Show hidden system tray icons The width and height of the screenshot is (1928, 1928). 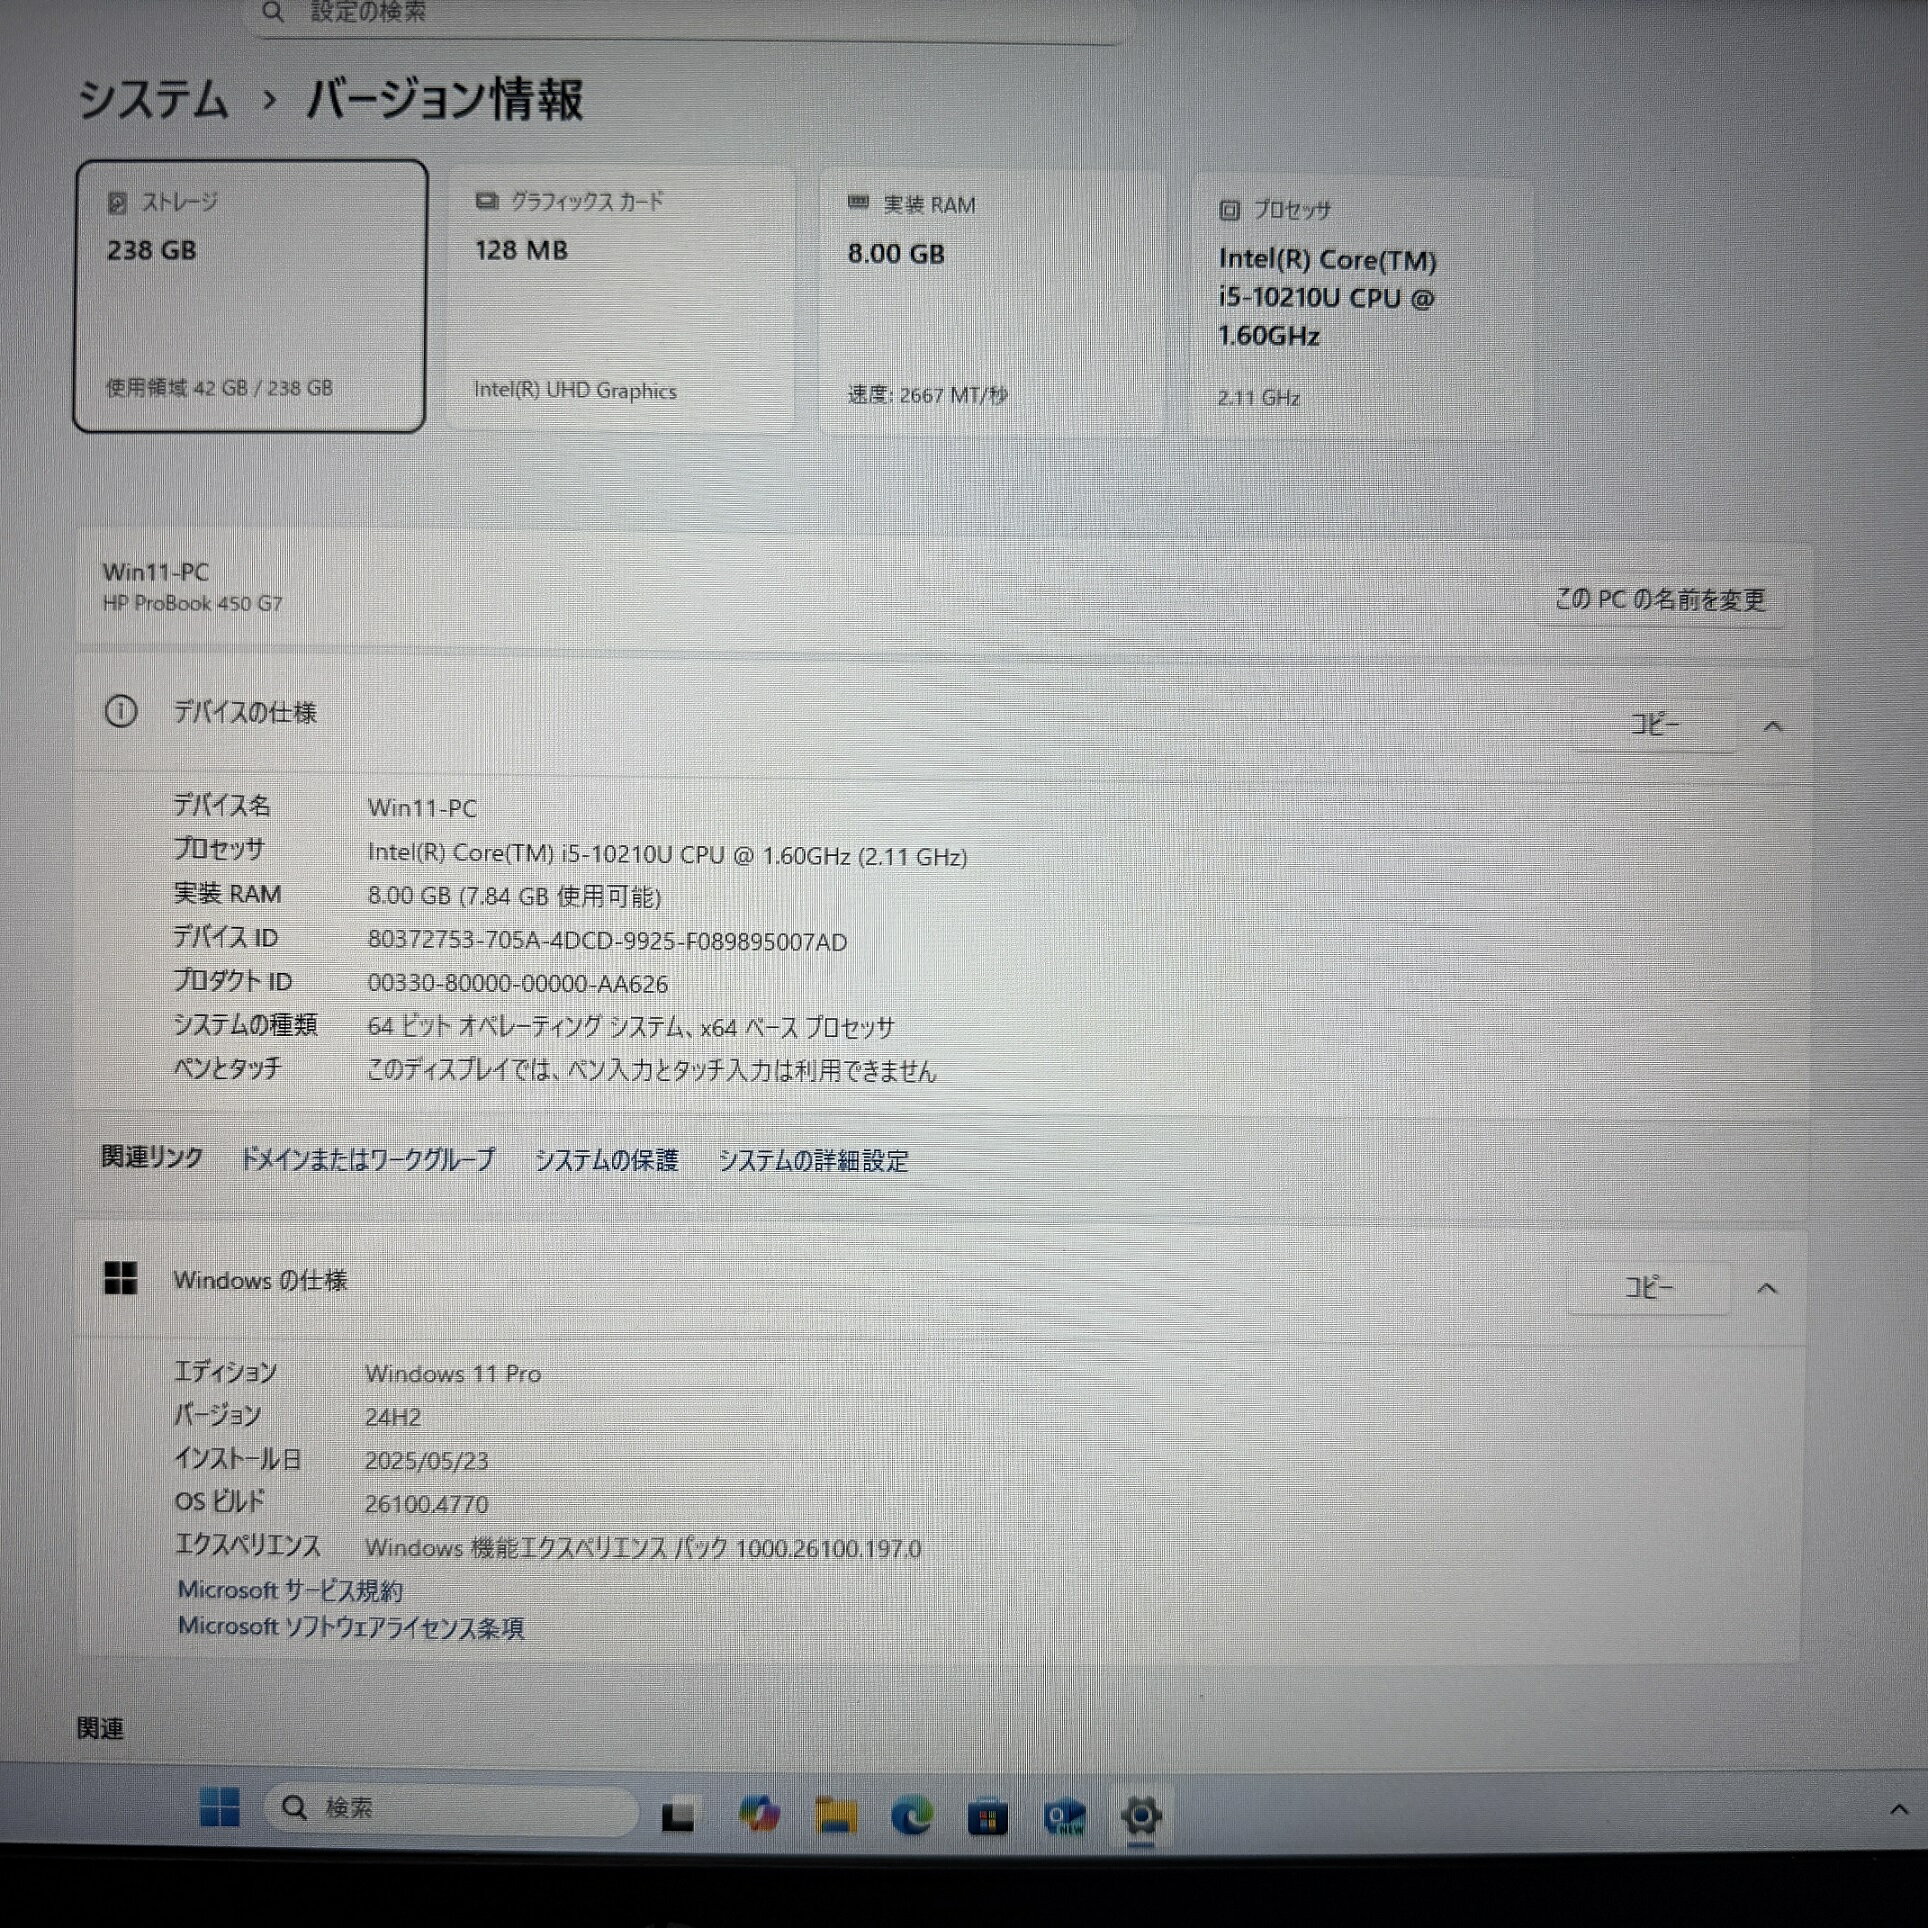point(1898,1809)
